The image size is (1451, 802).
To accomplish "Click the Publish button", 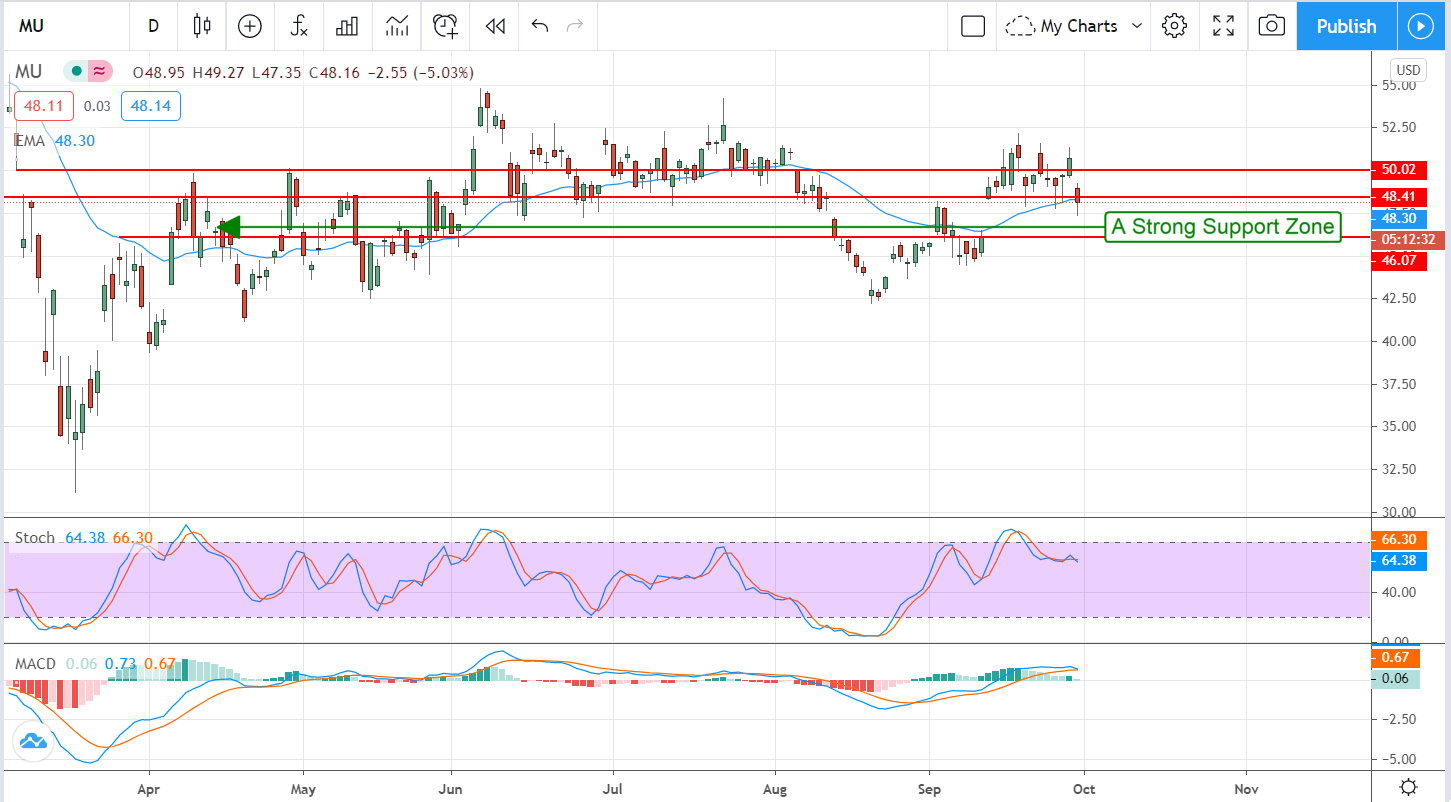I will 1345,26.
